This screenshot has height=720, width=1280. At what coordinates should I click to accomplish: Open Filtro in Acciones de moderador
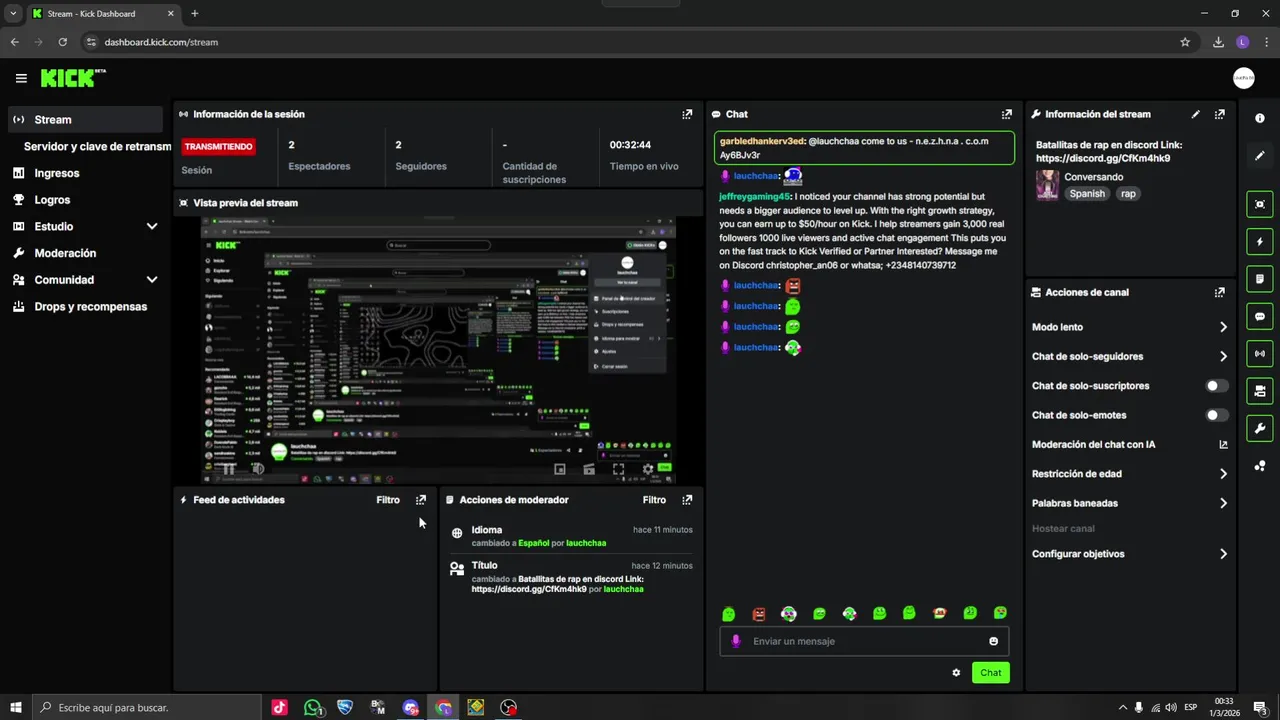click(x=654, y=500)
